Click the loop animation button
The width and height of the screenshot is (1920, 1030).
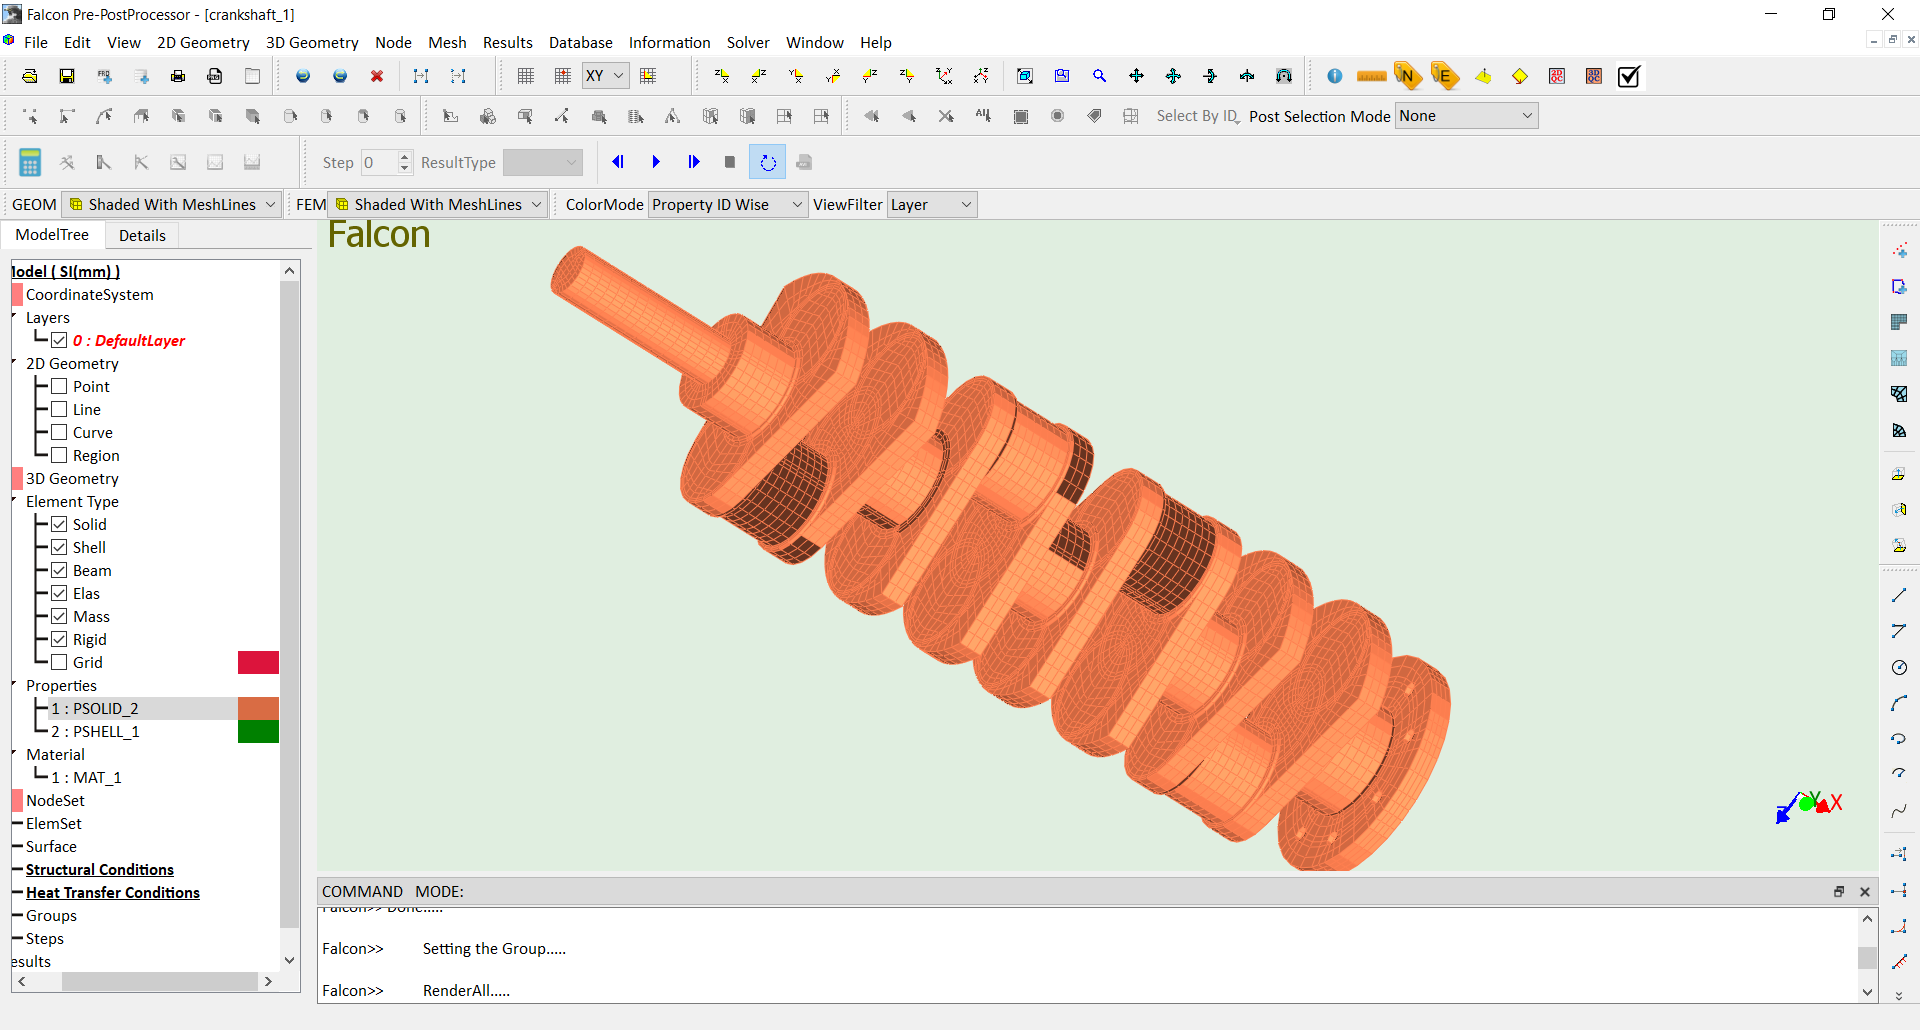pyautogui.click(x=767, y=162)
